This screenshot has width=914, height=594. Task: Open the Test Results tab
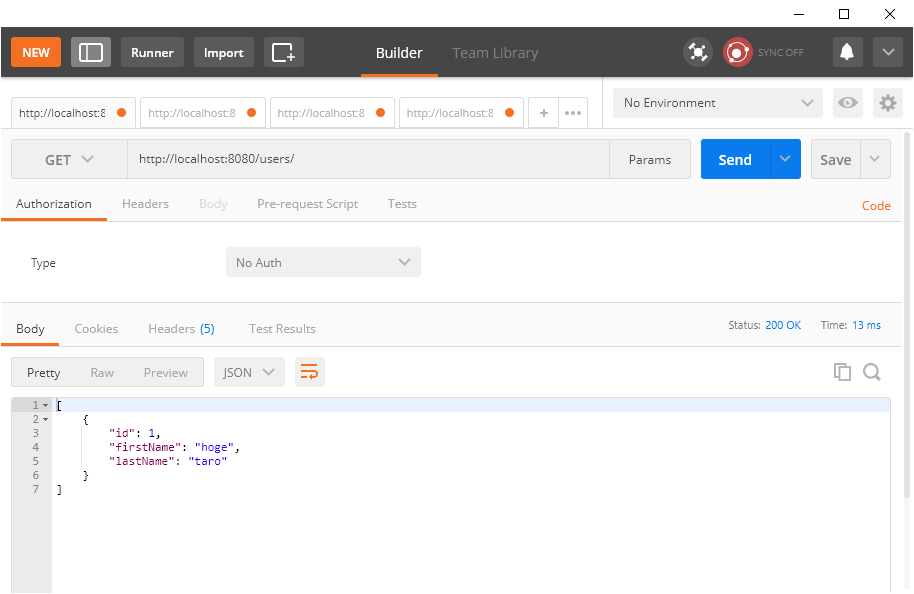(282, 329)
